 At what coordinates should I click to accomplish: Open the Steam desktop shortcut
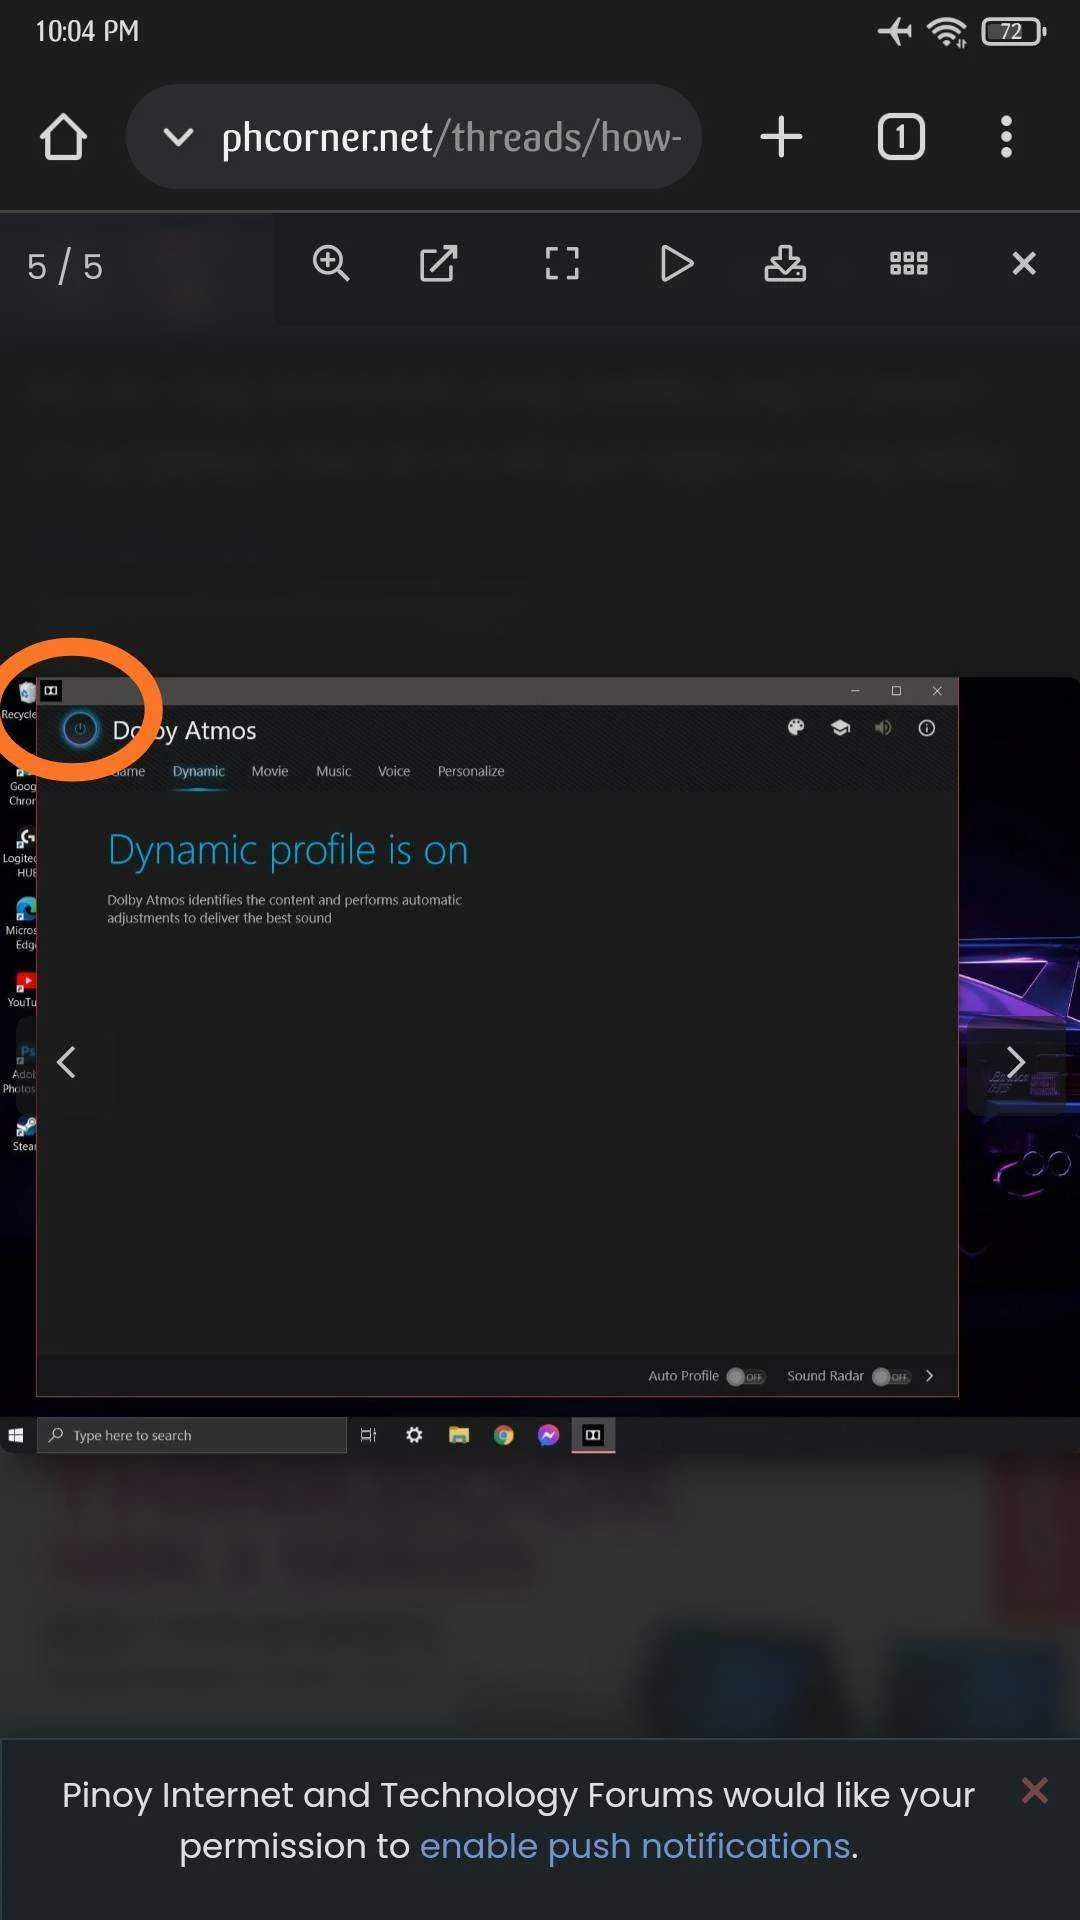tap(24, 1134)
